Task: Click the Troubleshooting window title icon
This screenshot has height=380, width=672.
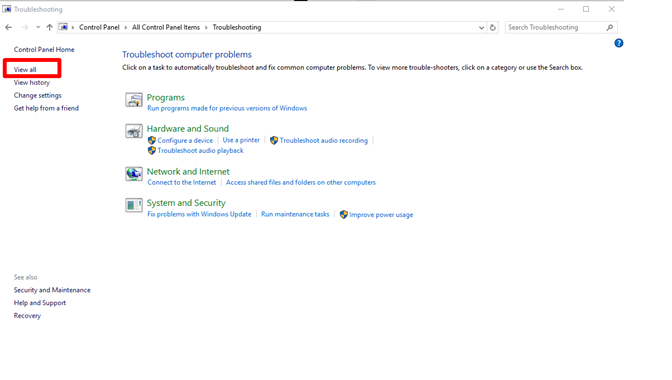Action: click(6, 9)
